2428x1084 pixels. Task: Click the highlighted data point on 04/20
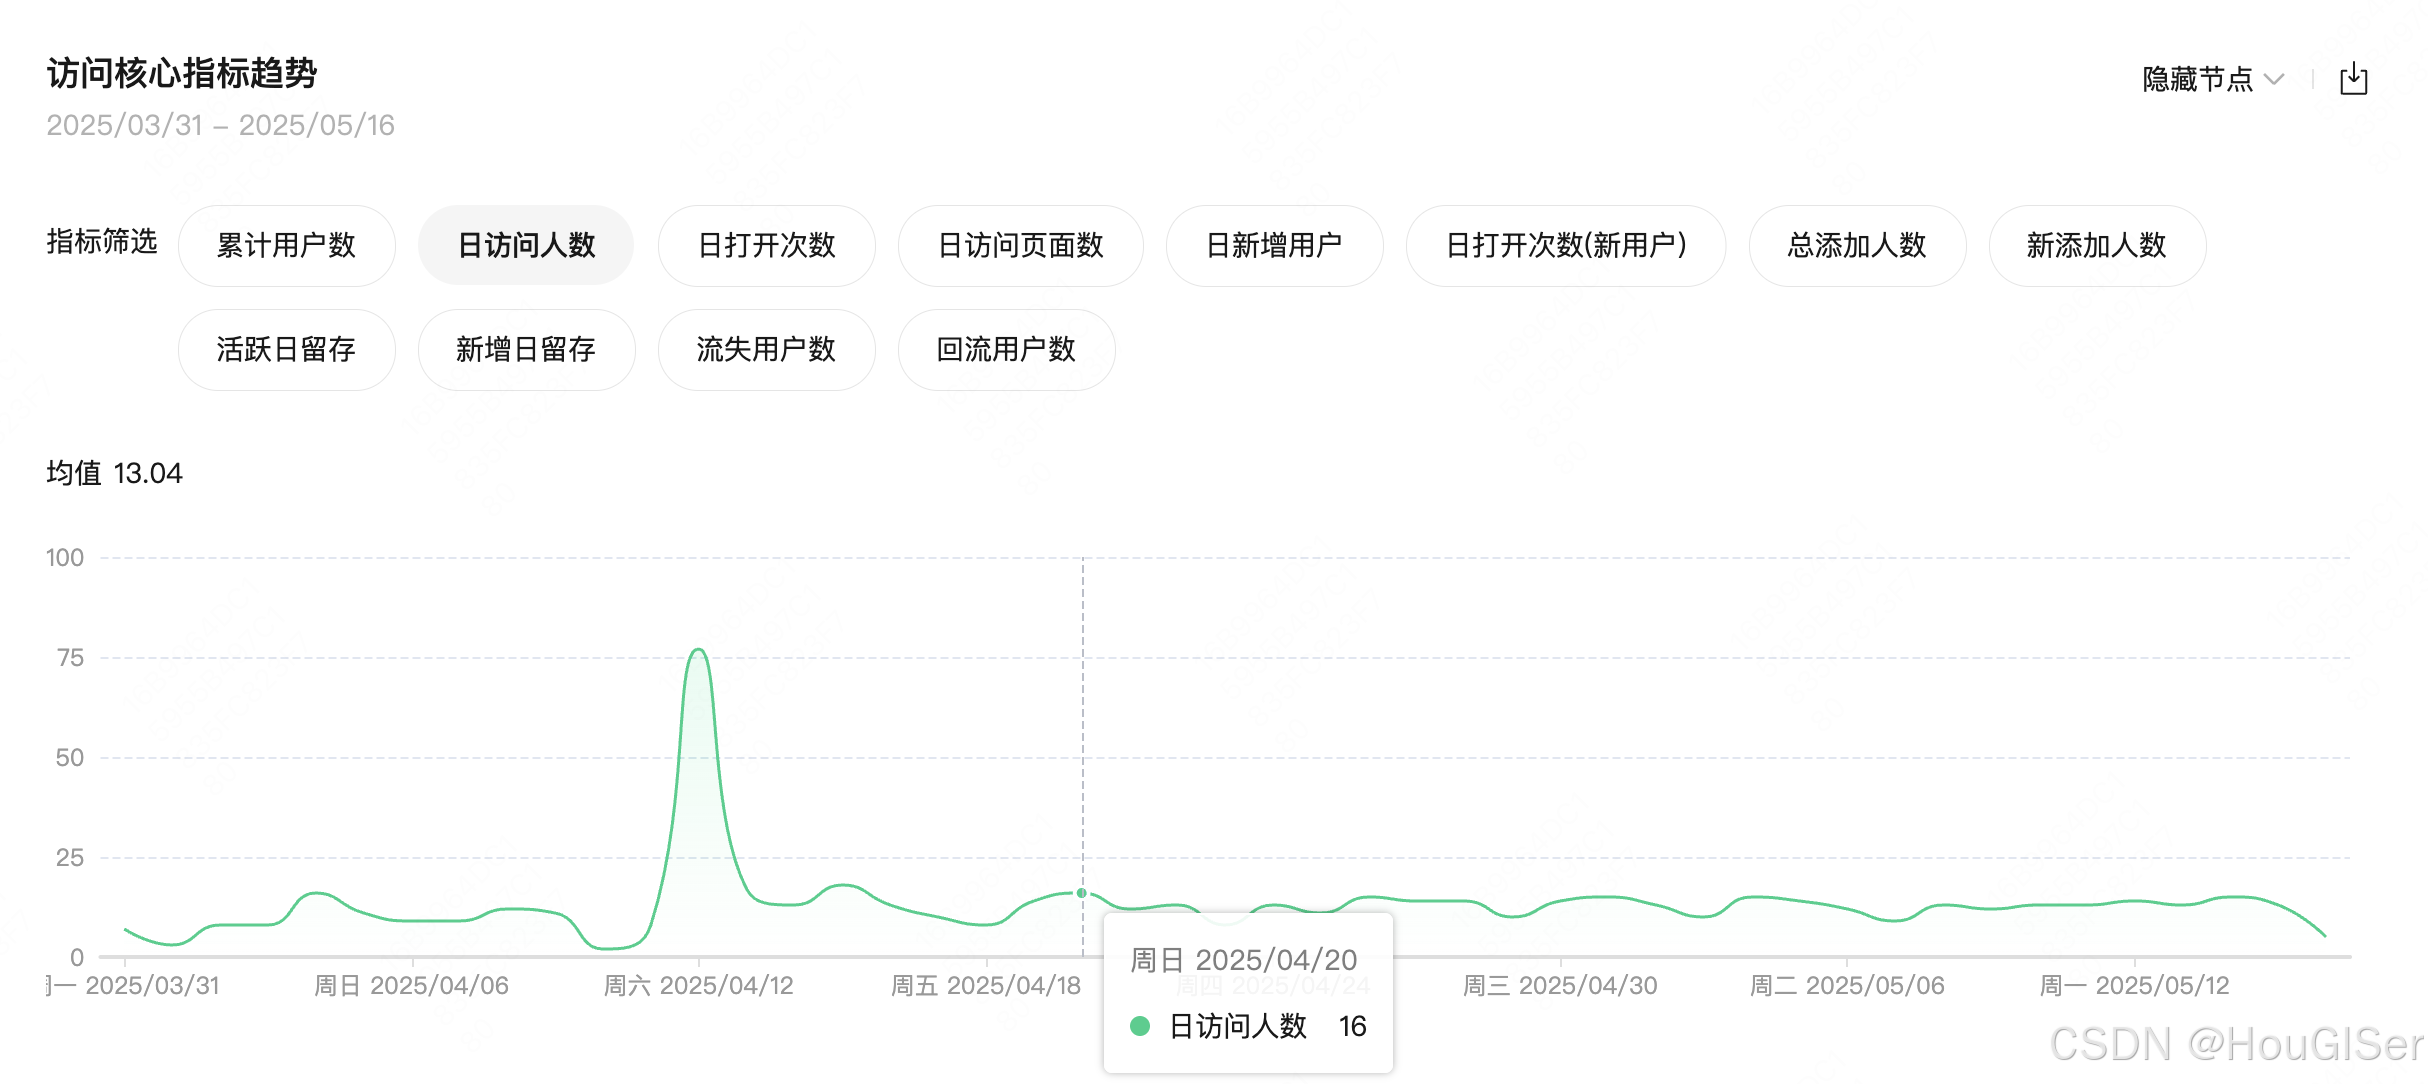pyautogui.click(x=1082, y=893)
